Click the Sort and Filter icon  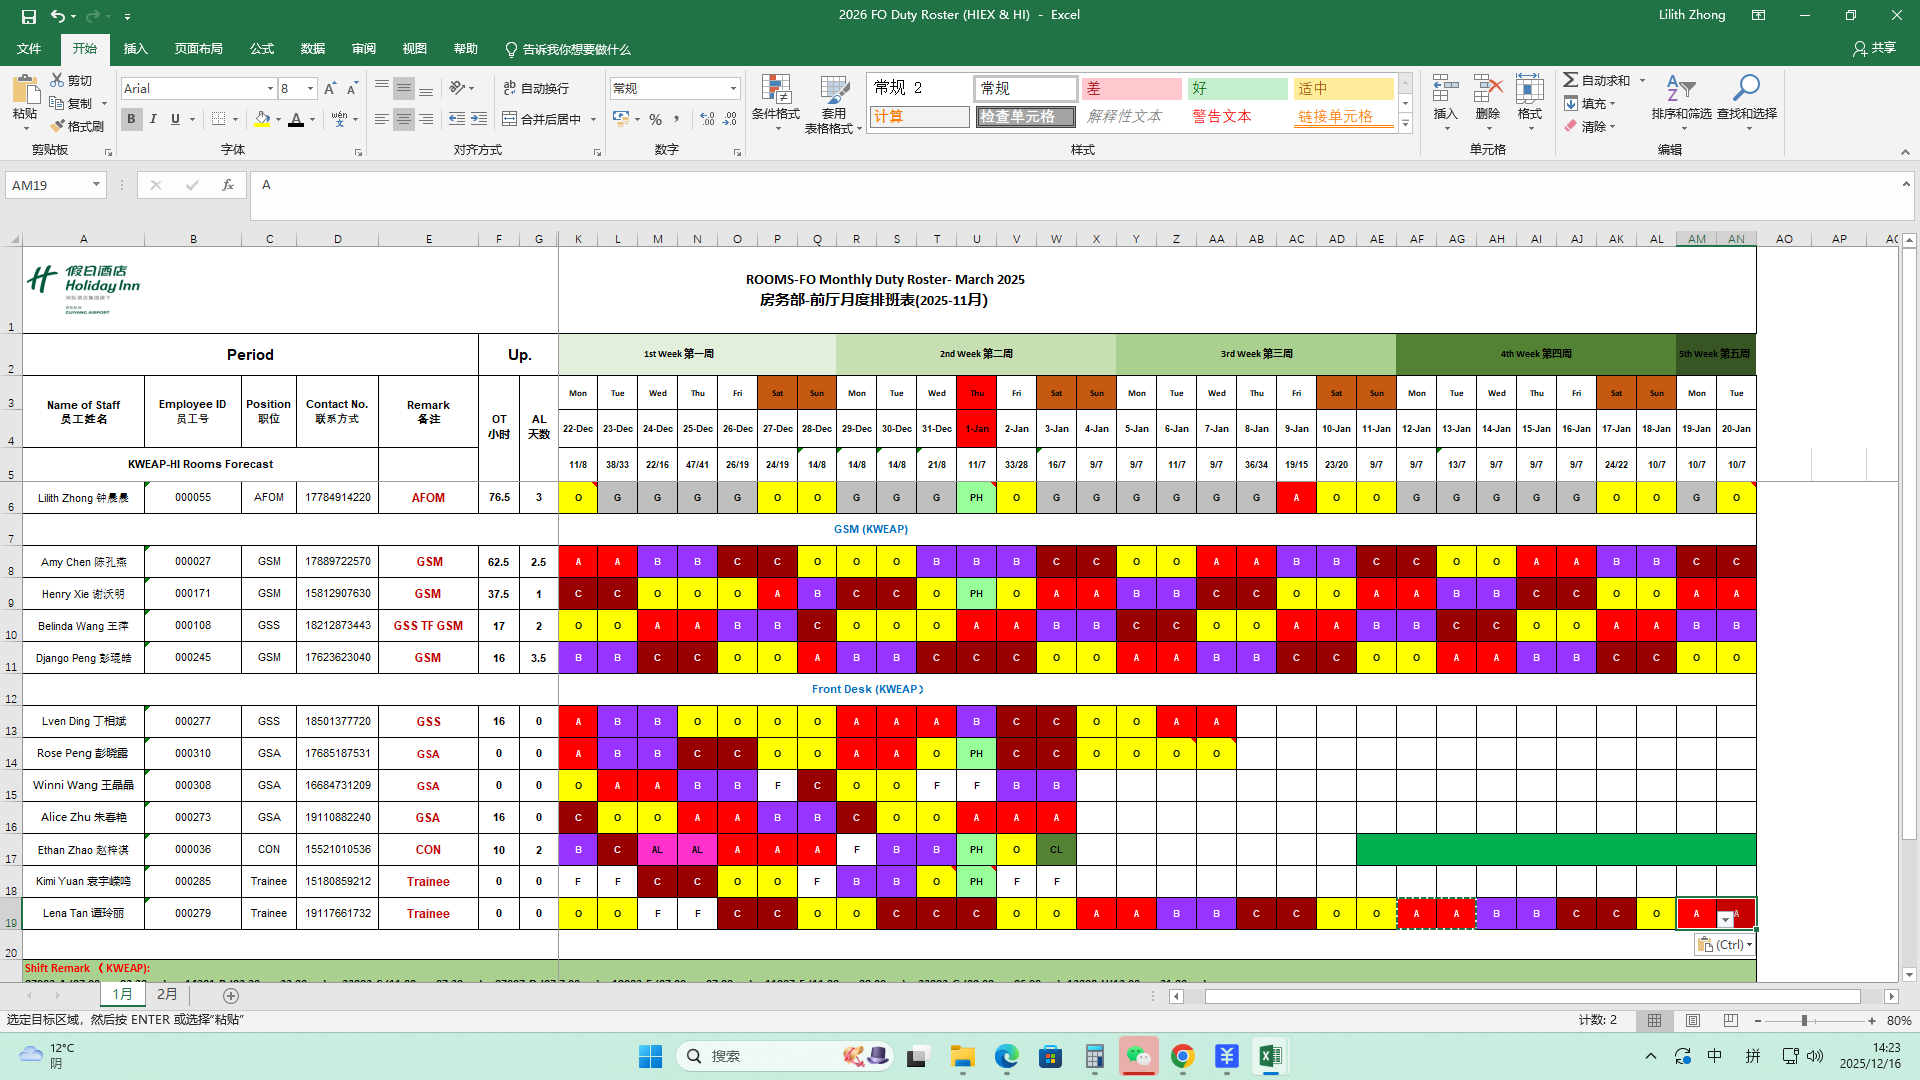pyautogui.click(x=1680, y=89)
